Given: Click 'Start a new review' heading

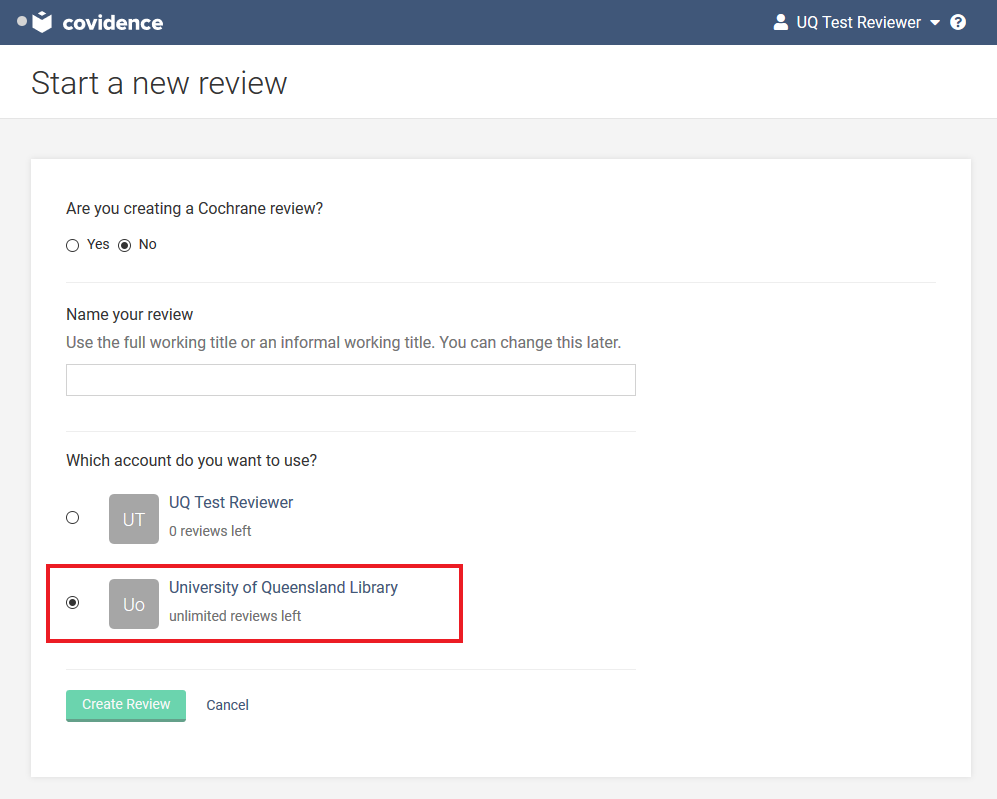Looking at the screenshot, I should tap(159, 83).
